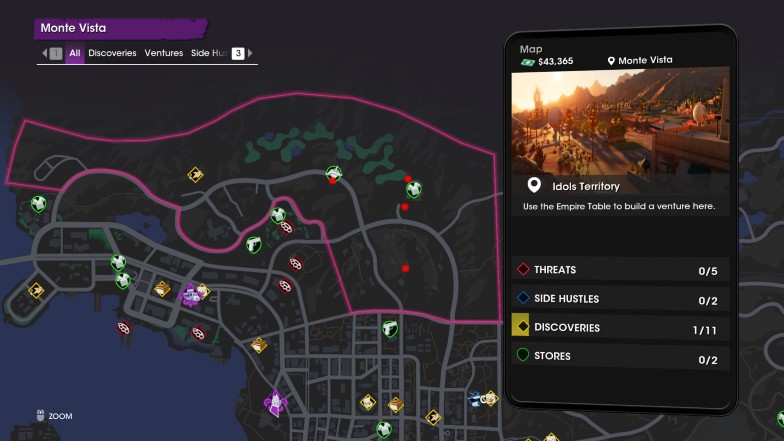Select the Threats row in the Map panel
The image size is (784, 441).
click(620, 270)
